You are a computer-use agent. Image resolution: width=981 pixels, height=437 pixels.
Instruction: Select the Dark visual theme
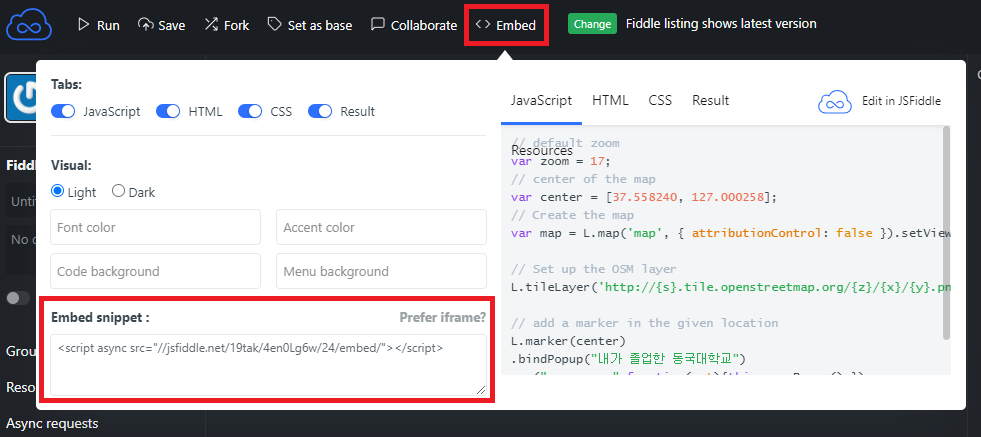click(118, 191)
